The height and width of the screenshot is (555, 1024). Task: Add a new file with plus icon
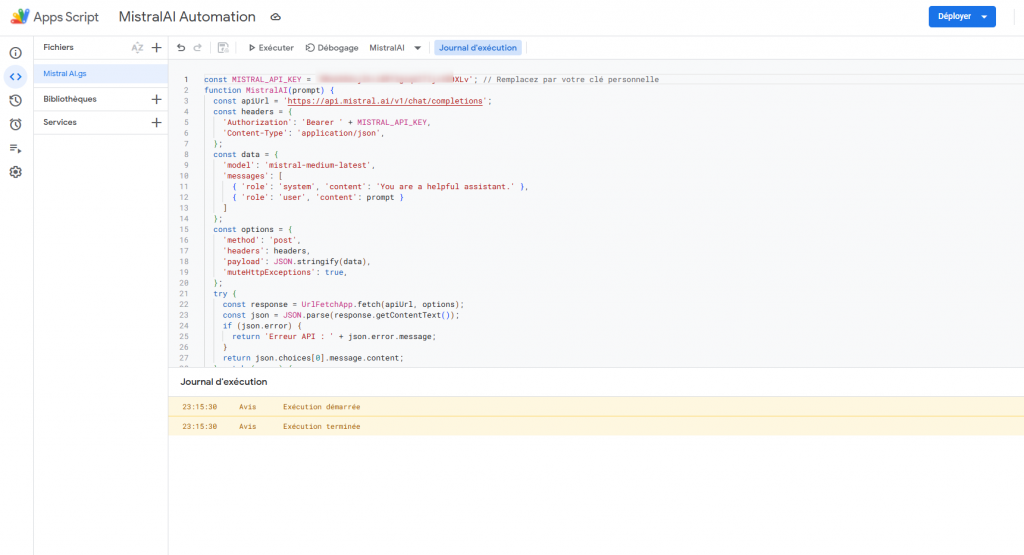tap(156, 47)
